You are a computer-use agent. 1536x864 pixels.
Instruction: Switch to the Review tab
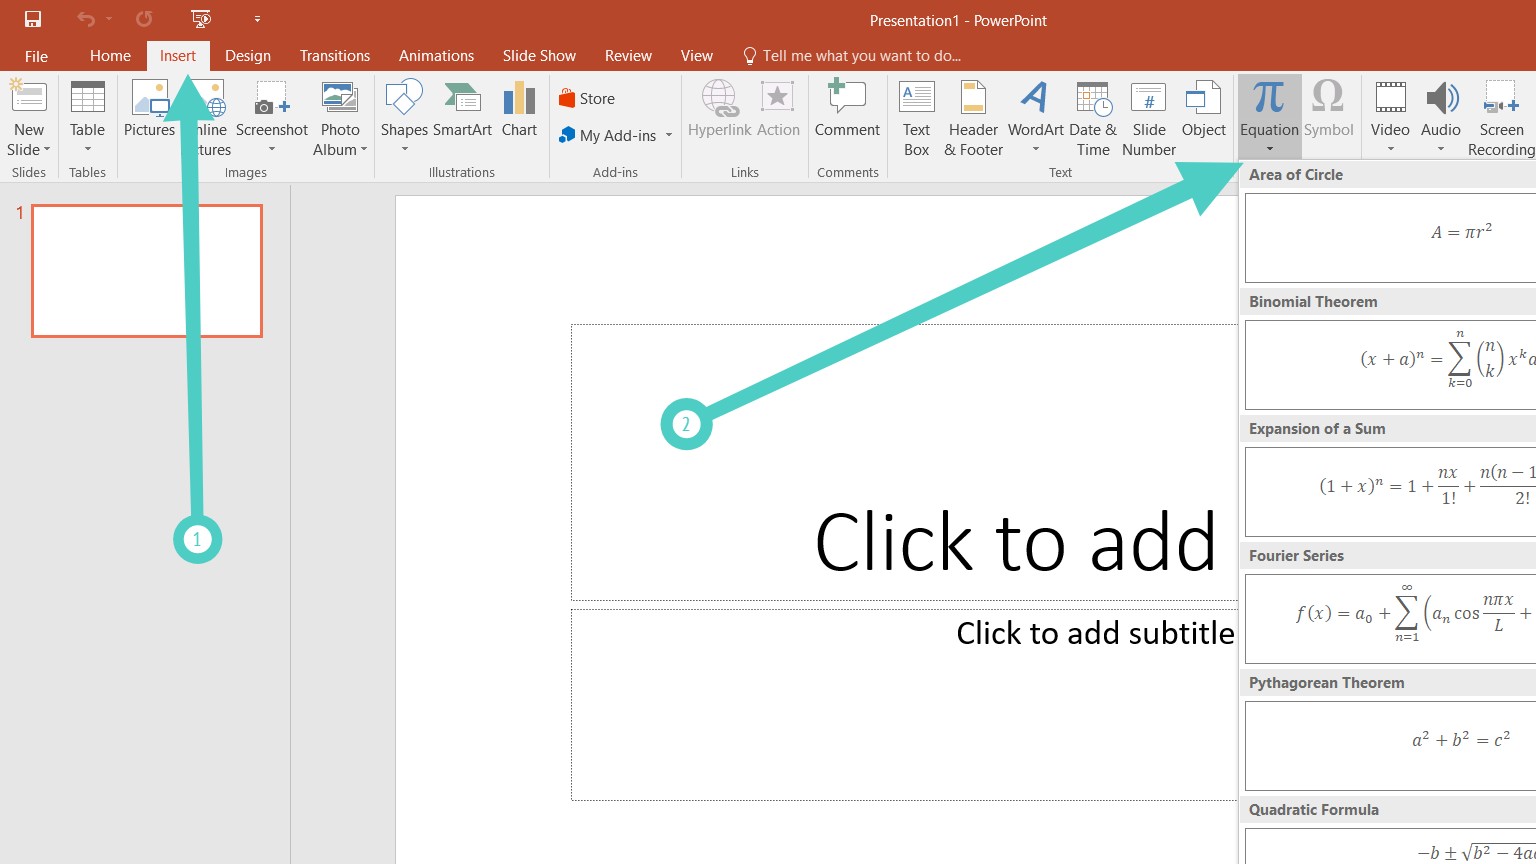click(x=628, y=56)
